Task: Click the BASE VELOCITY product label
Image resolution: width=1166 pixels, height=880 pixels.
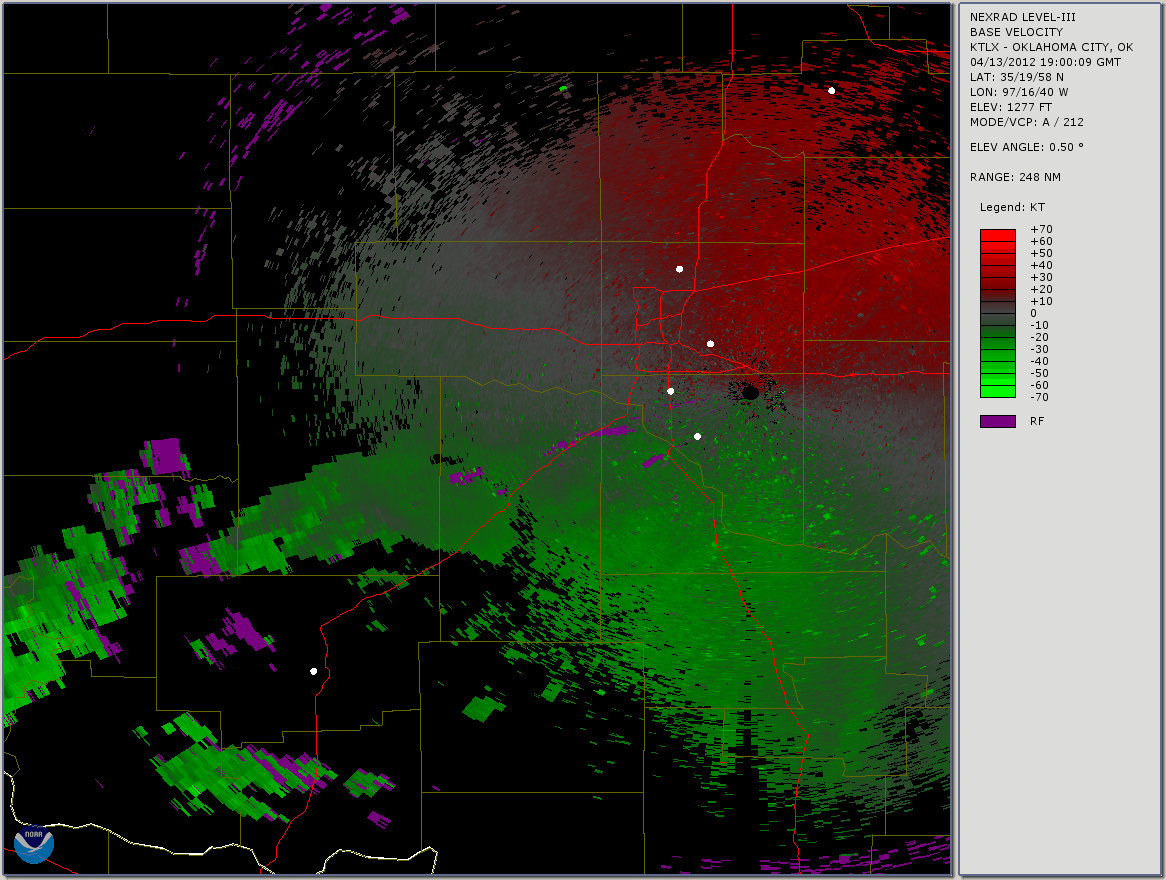Action: [1016, 32]
